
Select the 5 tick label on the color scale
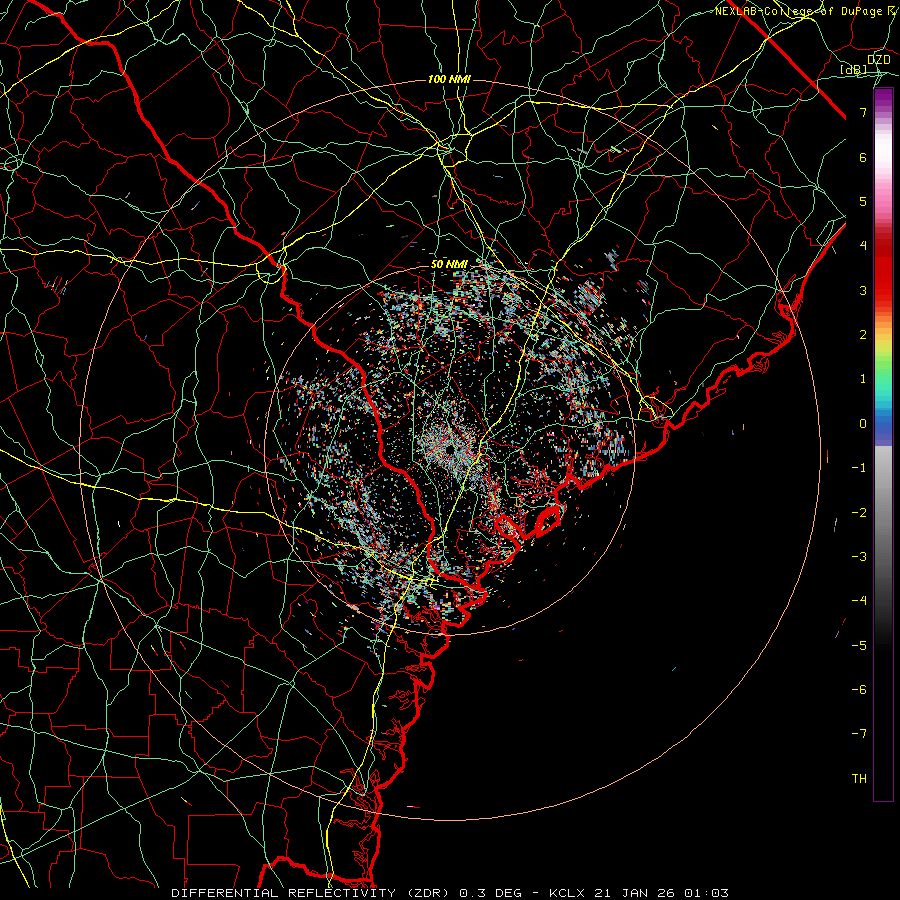[x=863, y=201]
